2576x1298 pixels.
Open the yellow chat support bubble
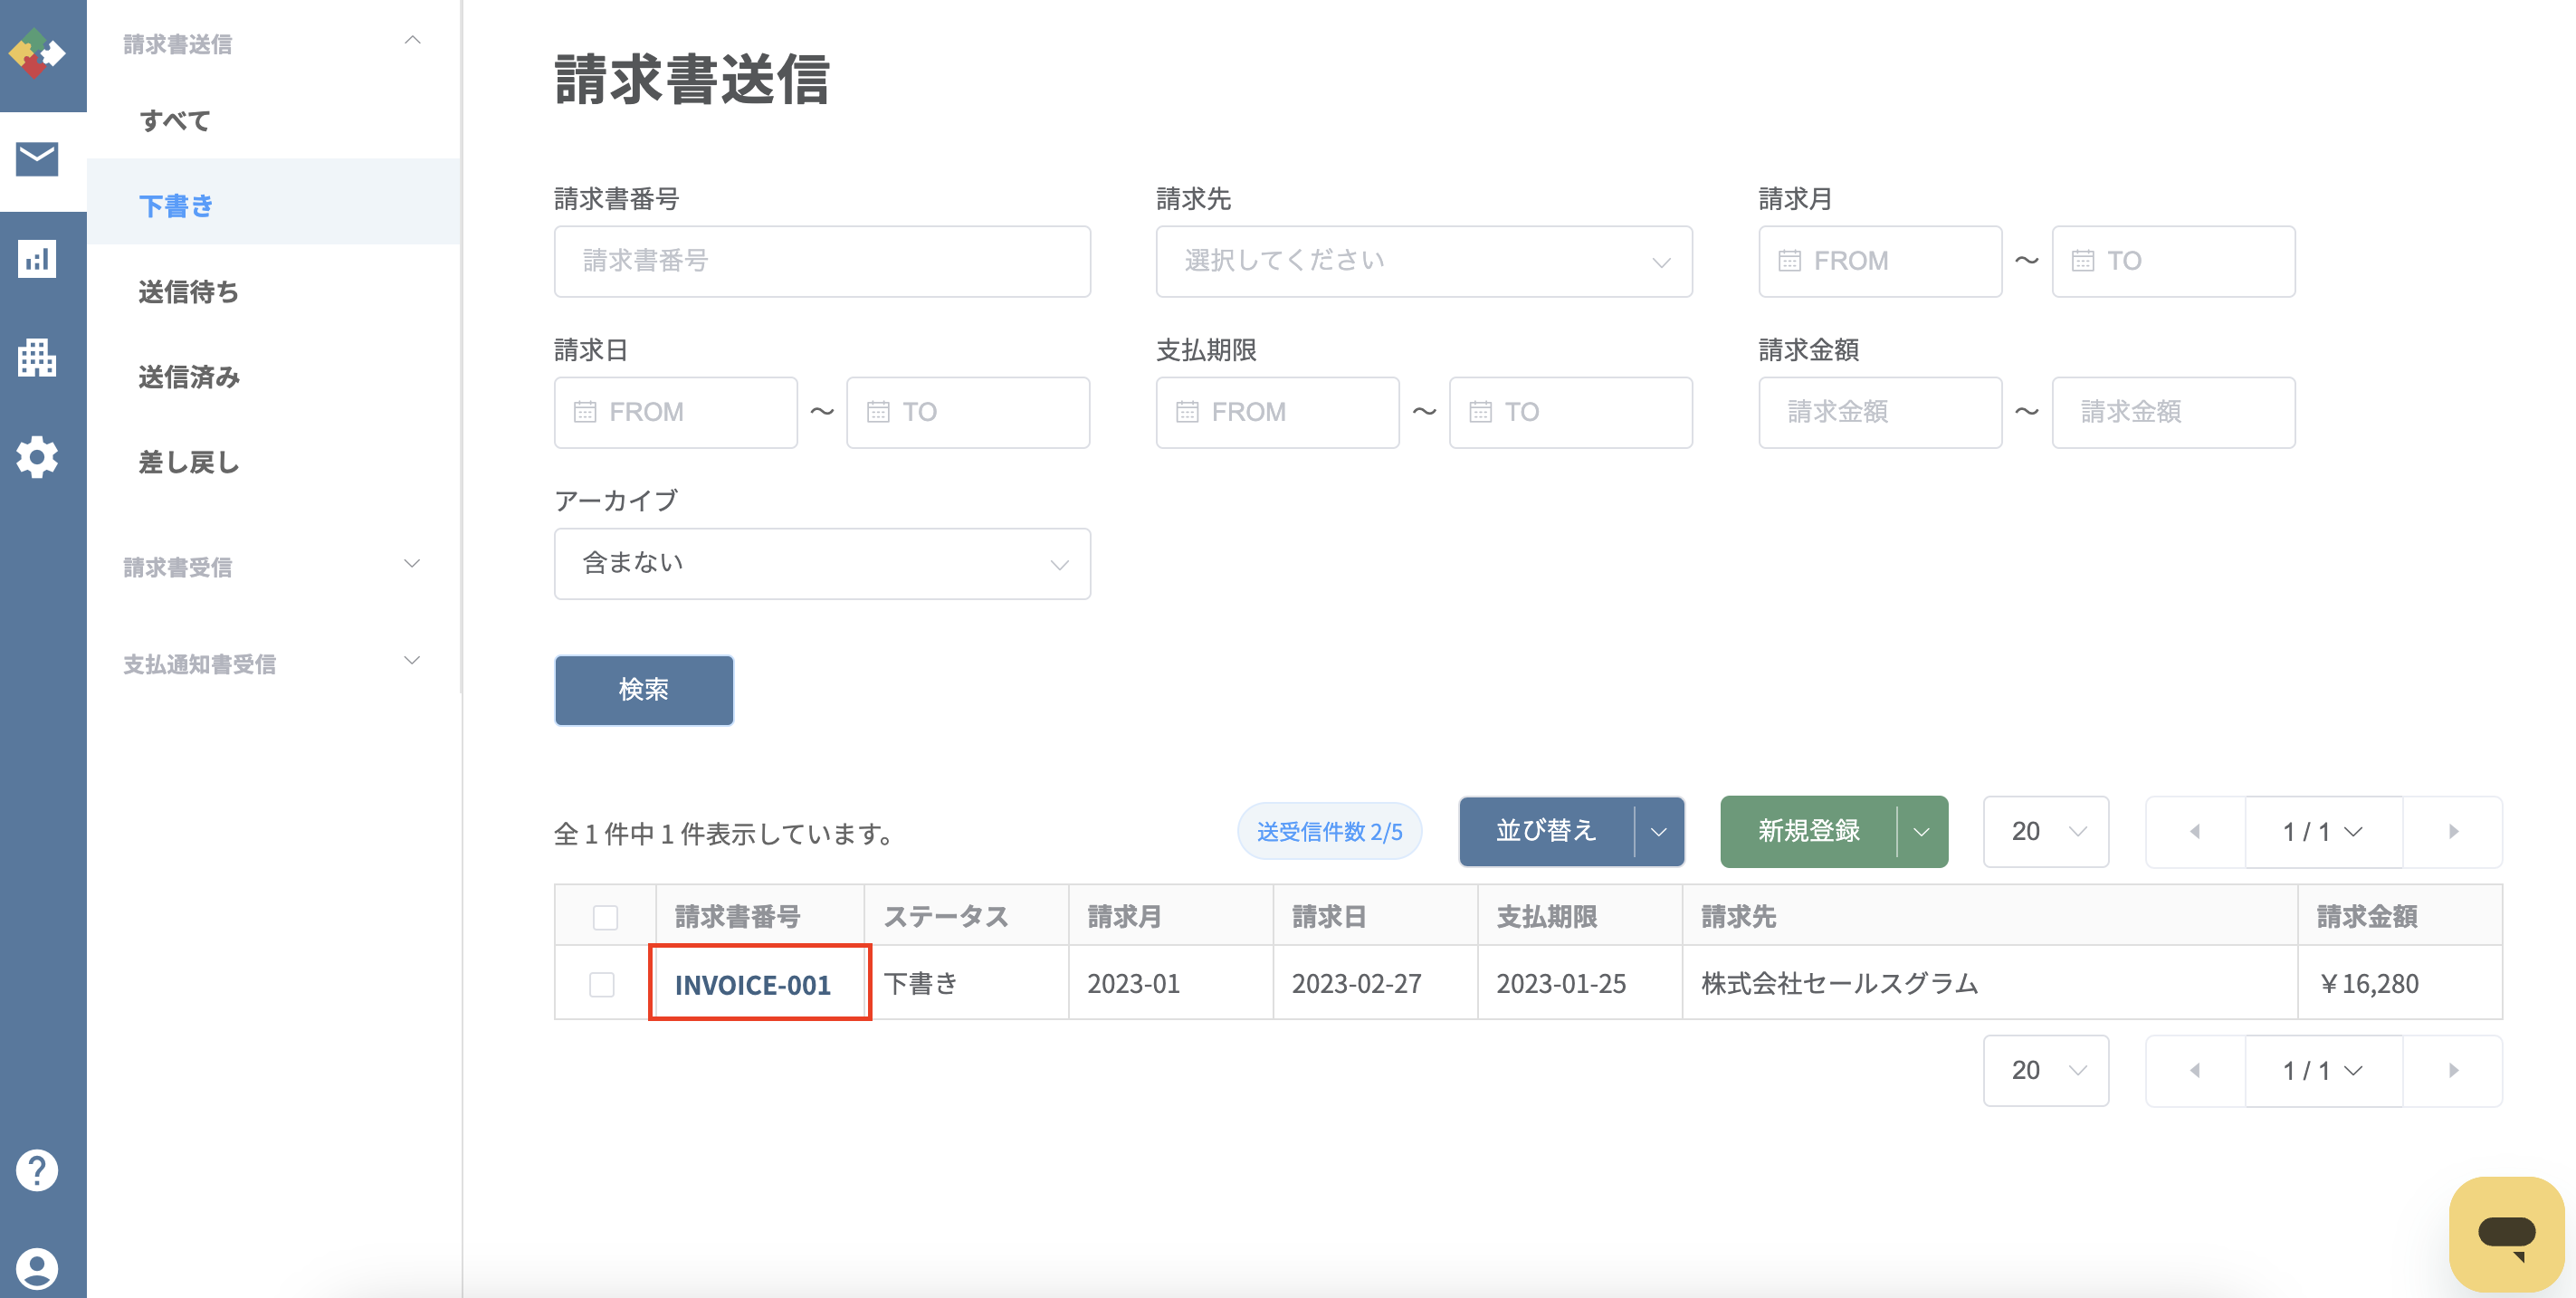(2506, 1234)
